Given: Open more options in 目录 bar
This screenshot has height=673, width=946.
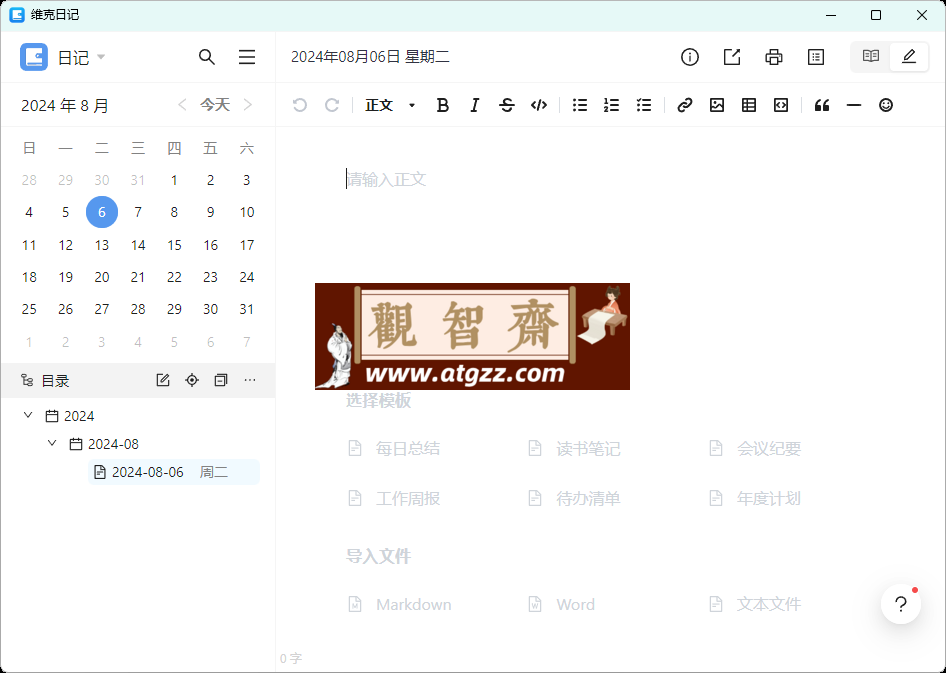Looking at the screenshot, I should (250, 380).
